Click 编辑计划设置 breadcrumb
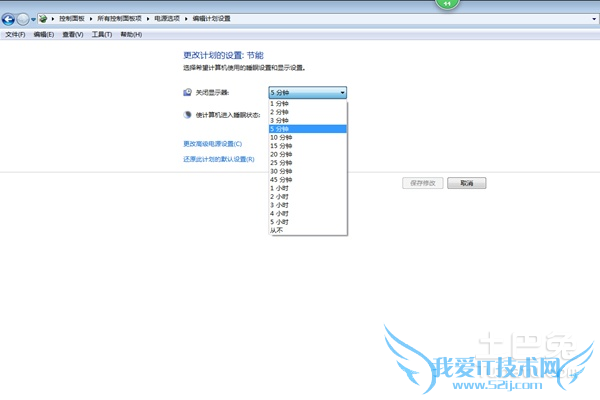This screenshot has width=600, height=400. tap(211, 18)
